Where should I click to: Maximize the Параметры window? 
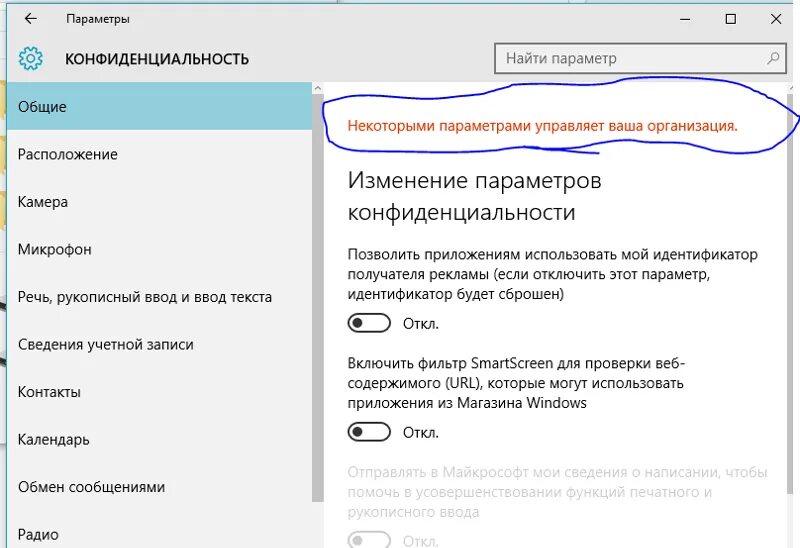click(731, 19)
